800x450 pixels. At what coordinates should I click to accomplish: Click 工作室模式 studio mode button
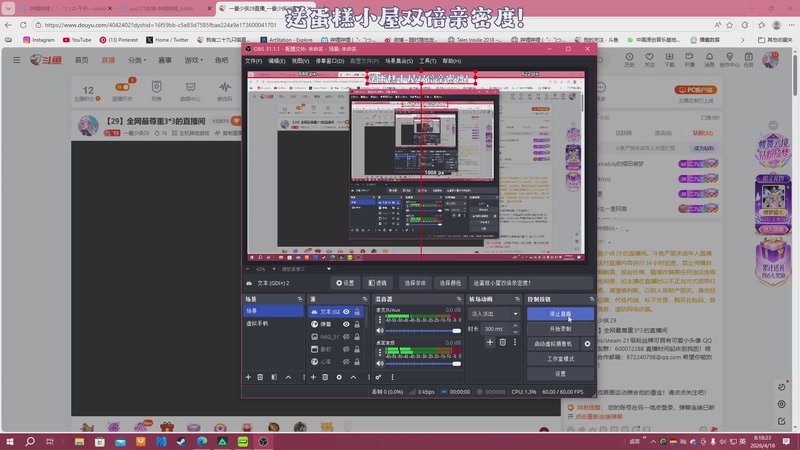560,359
